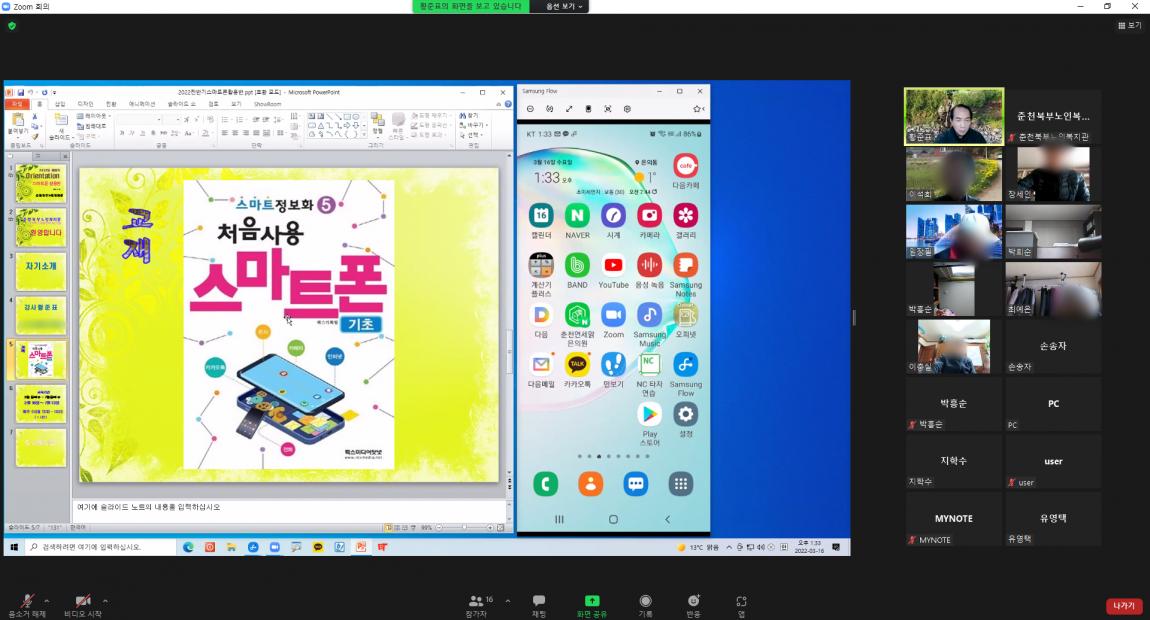Click Samsung Flow rotate screen icon
The width and height of the screenshot is (1150, 620).
click(549, 109)
